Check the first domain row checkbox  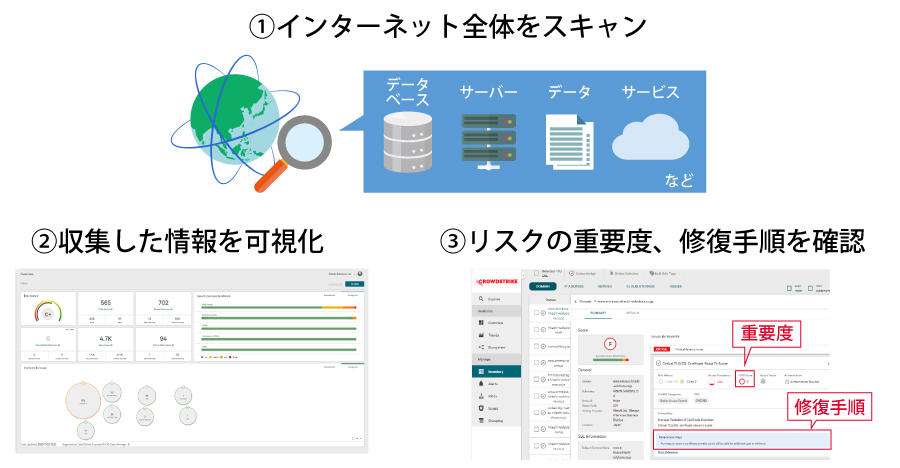(535, 312)
